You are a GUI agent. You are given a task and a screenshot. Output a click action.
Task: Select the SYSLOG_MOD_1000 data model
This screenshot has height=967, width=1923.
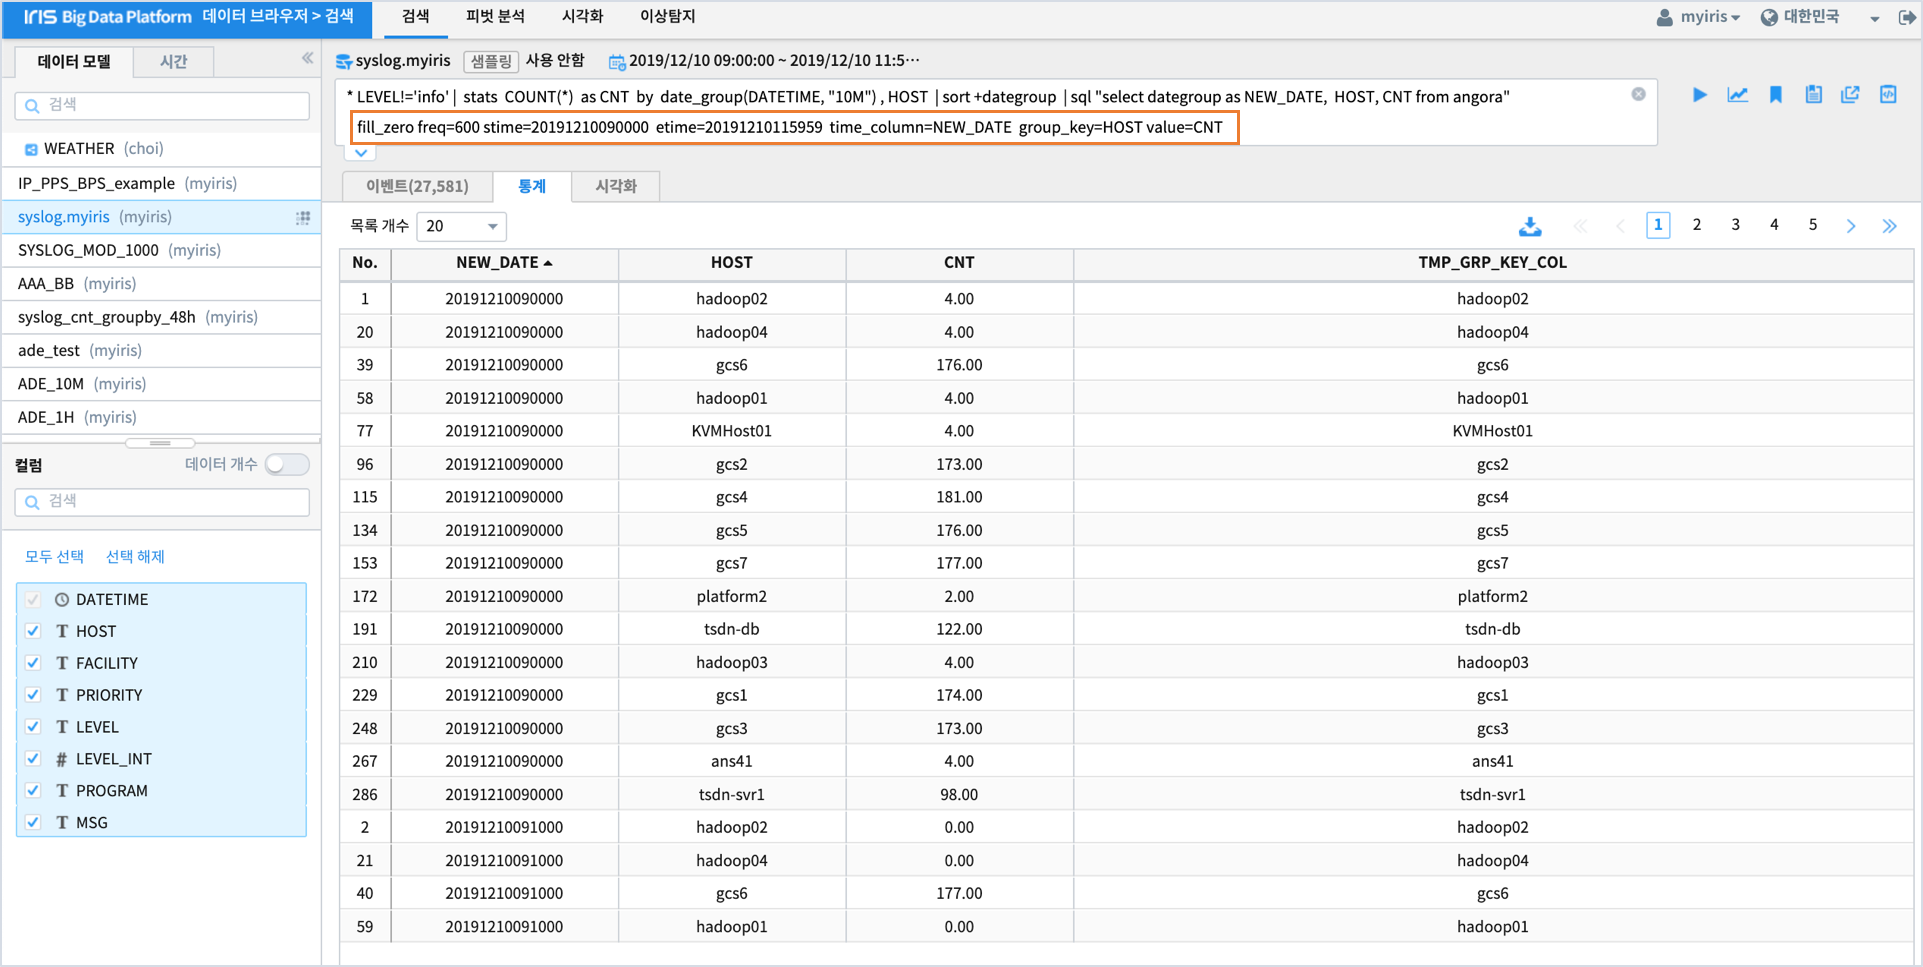[x=161, y=250]
